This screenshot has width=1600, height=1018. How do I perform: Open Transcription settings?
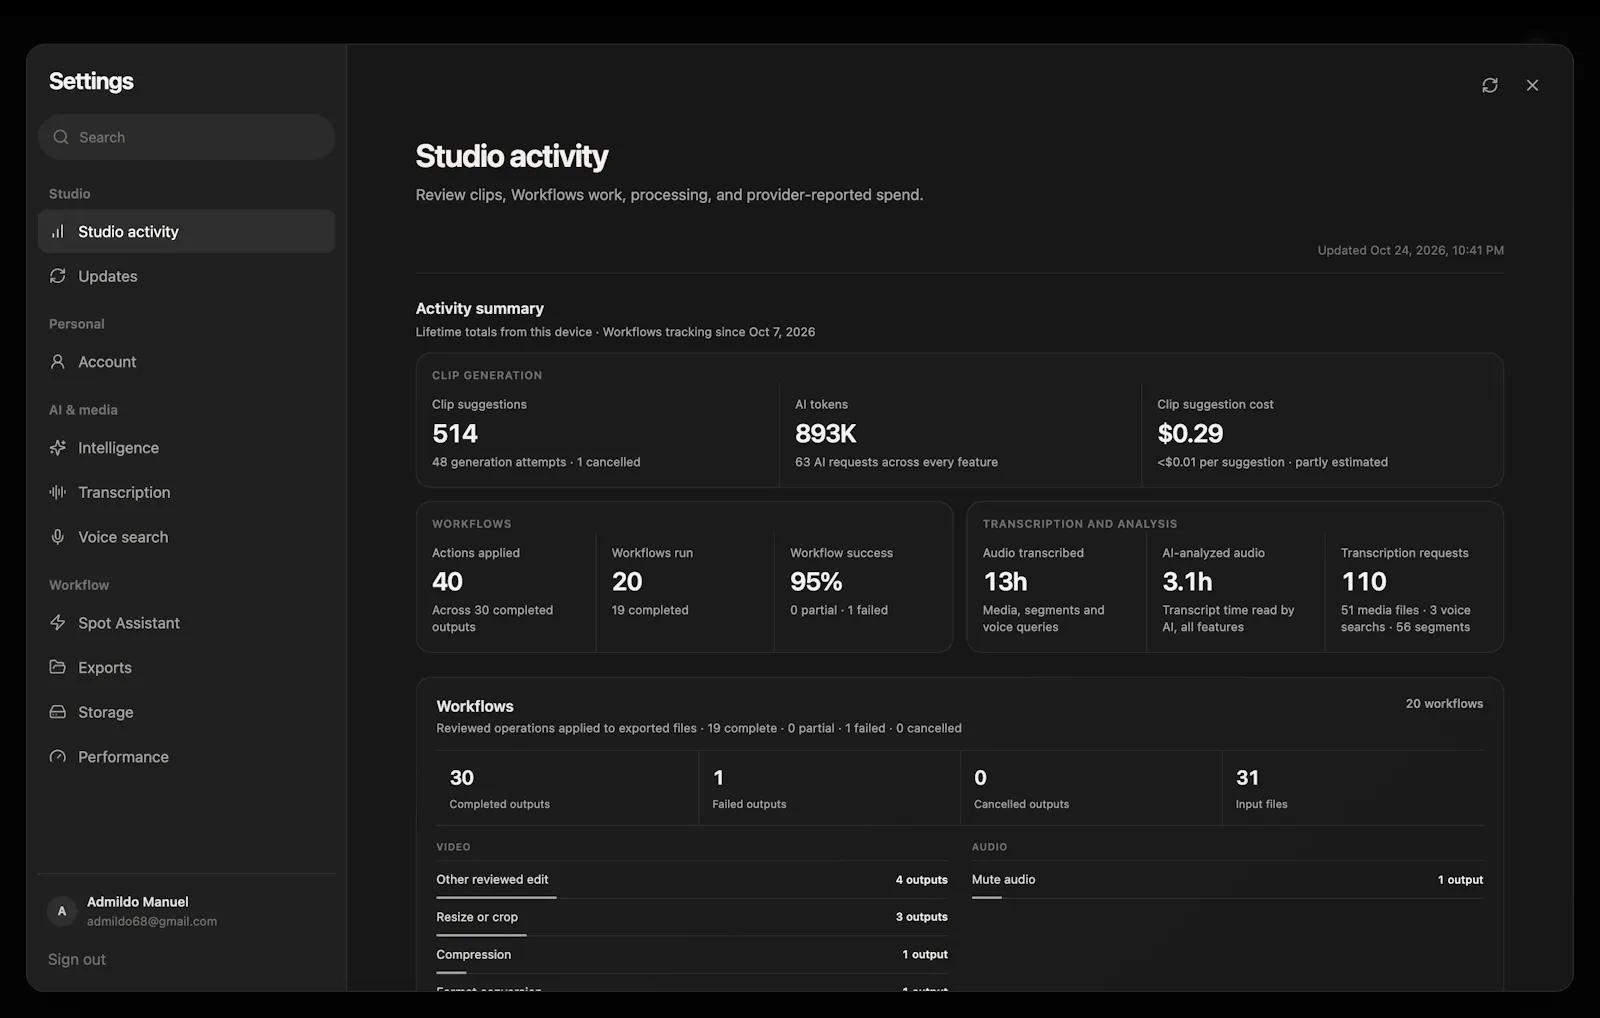(186, 492)
